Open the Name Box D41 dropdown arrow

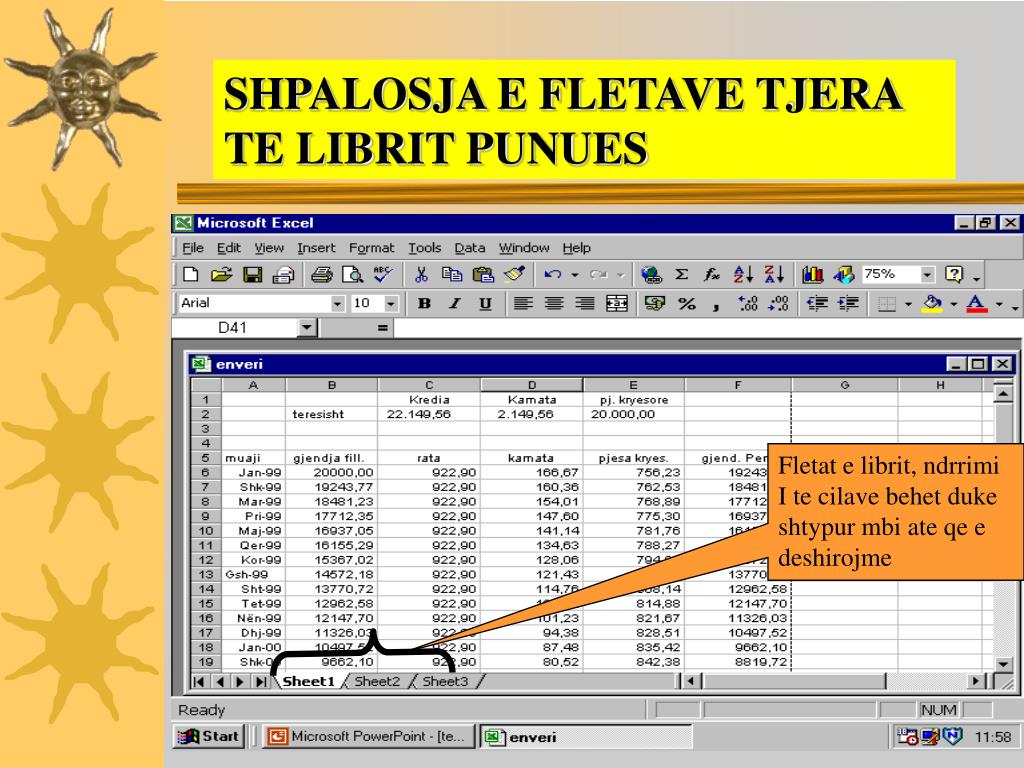306,327
